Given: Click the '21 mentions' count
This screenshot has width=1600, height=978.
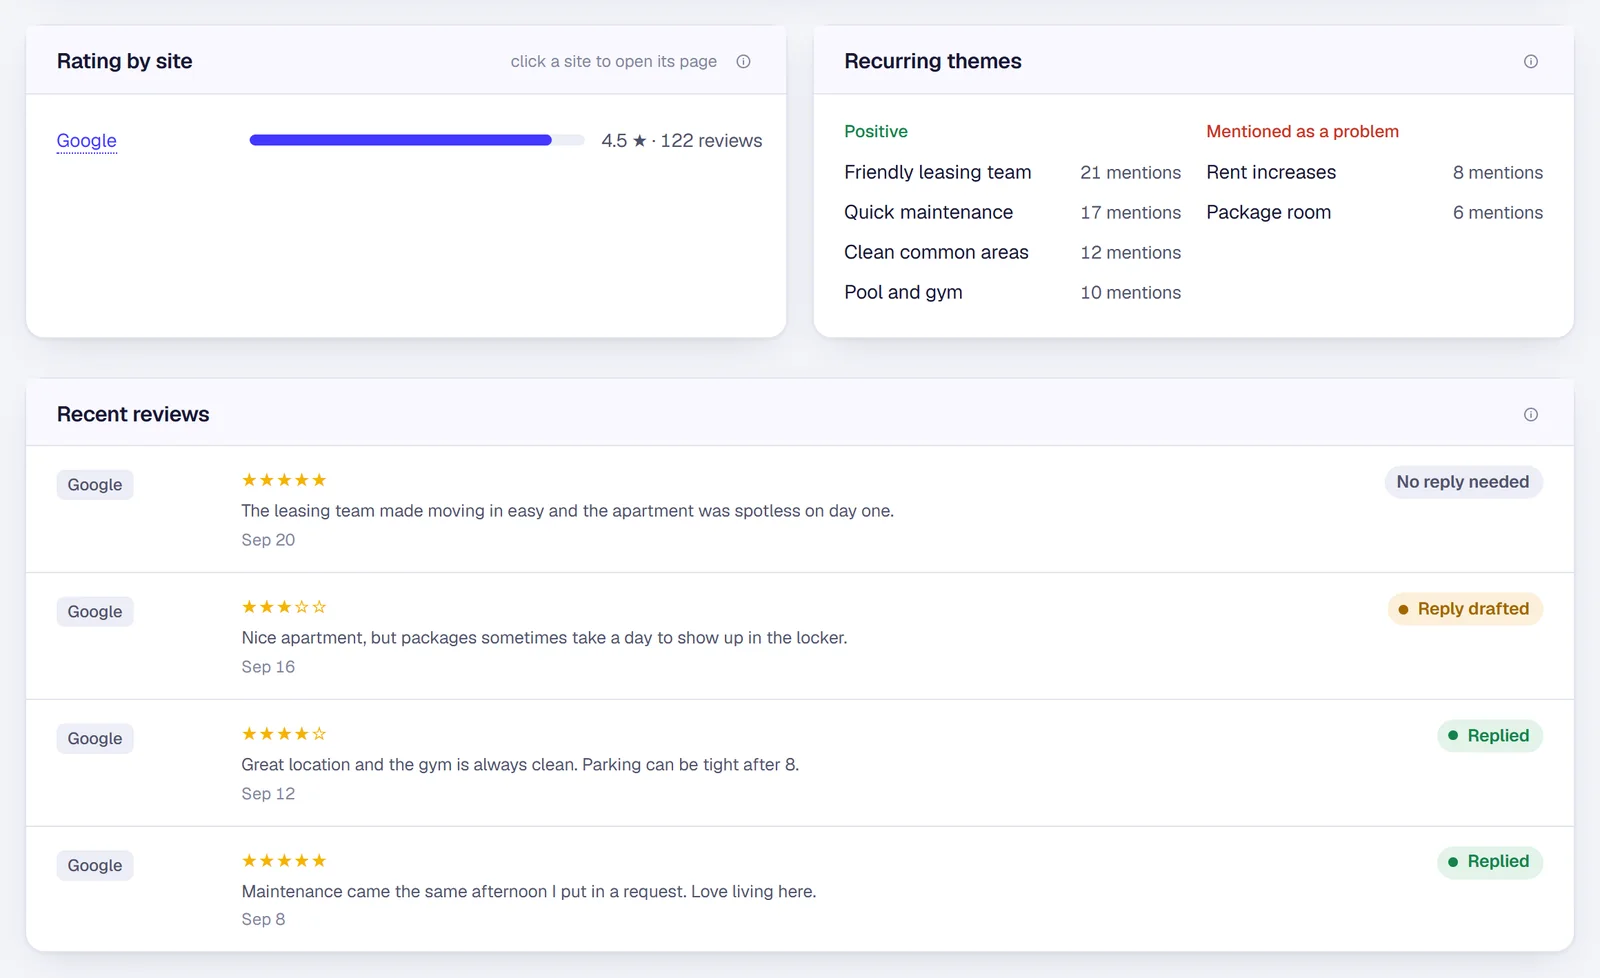Looking at the screenshot, I should tap(1131, 173).
